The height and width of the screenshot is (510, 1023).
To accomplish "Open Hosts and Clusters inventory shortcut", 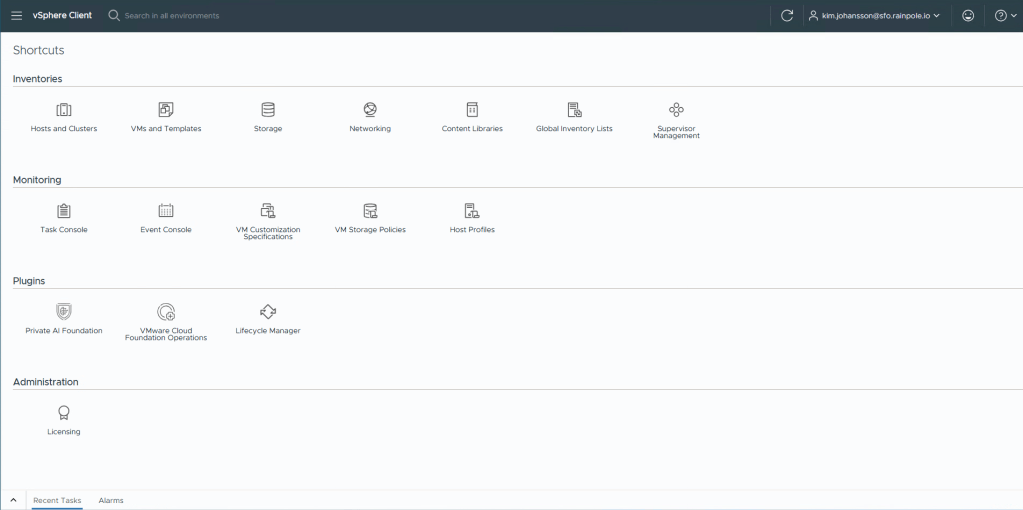I will click(64, 110).
